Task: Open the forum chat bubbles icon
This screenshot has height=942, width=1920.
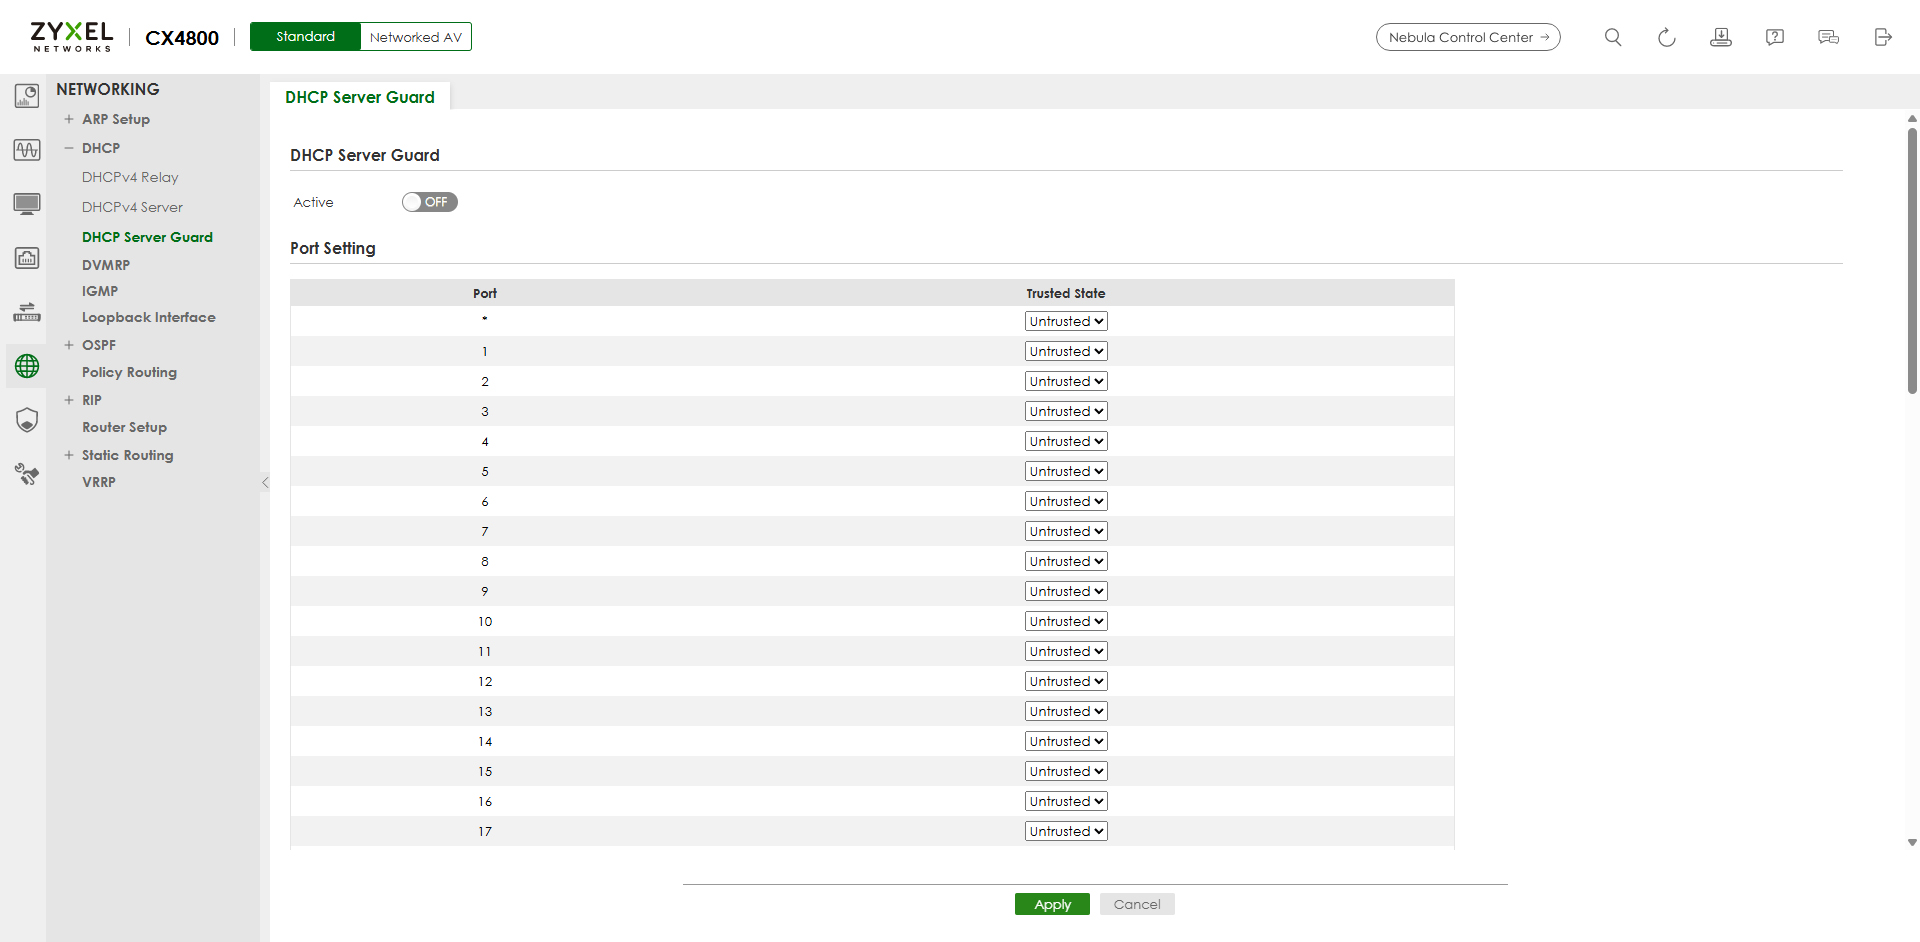Action: pos(1828,37)
